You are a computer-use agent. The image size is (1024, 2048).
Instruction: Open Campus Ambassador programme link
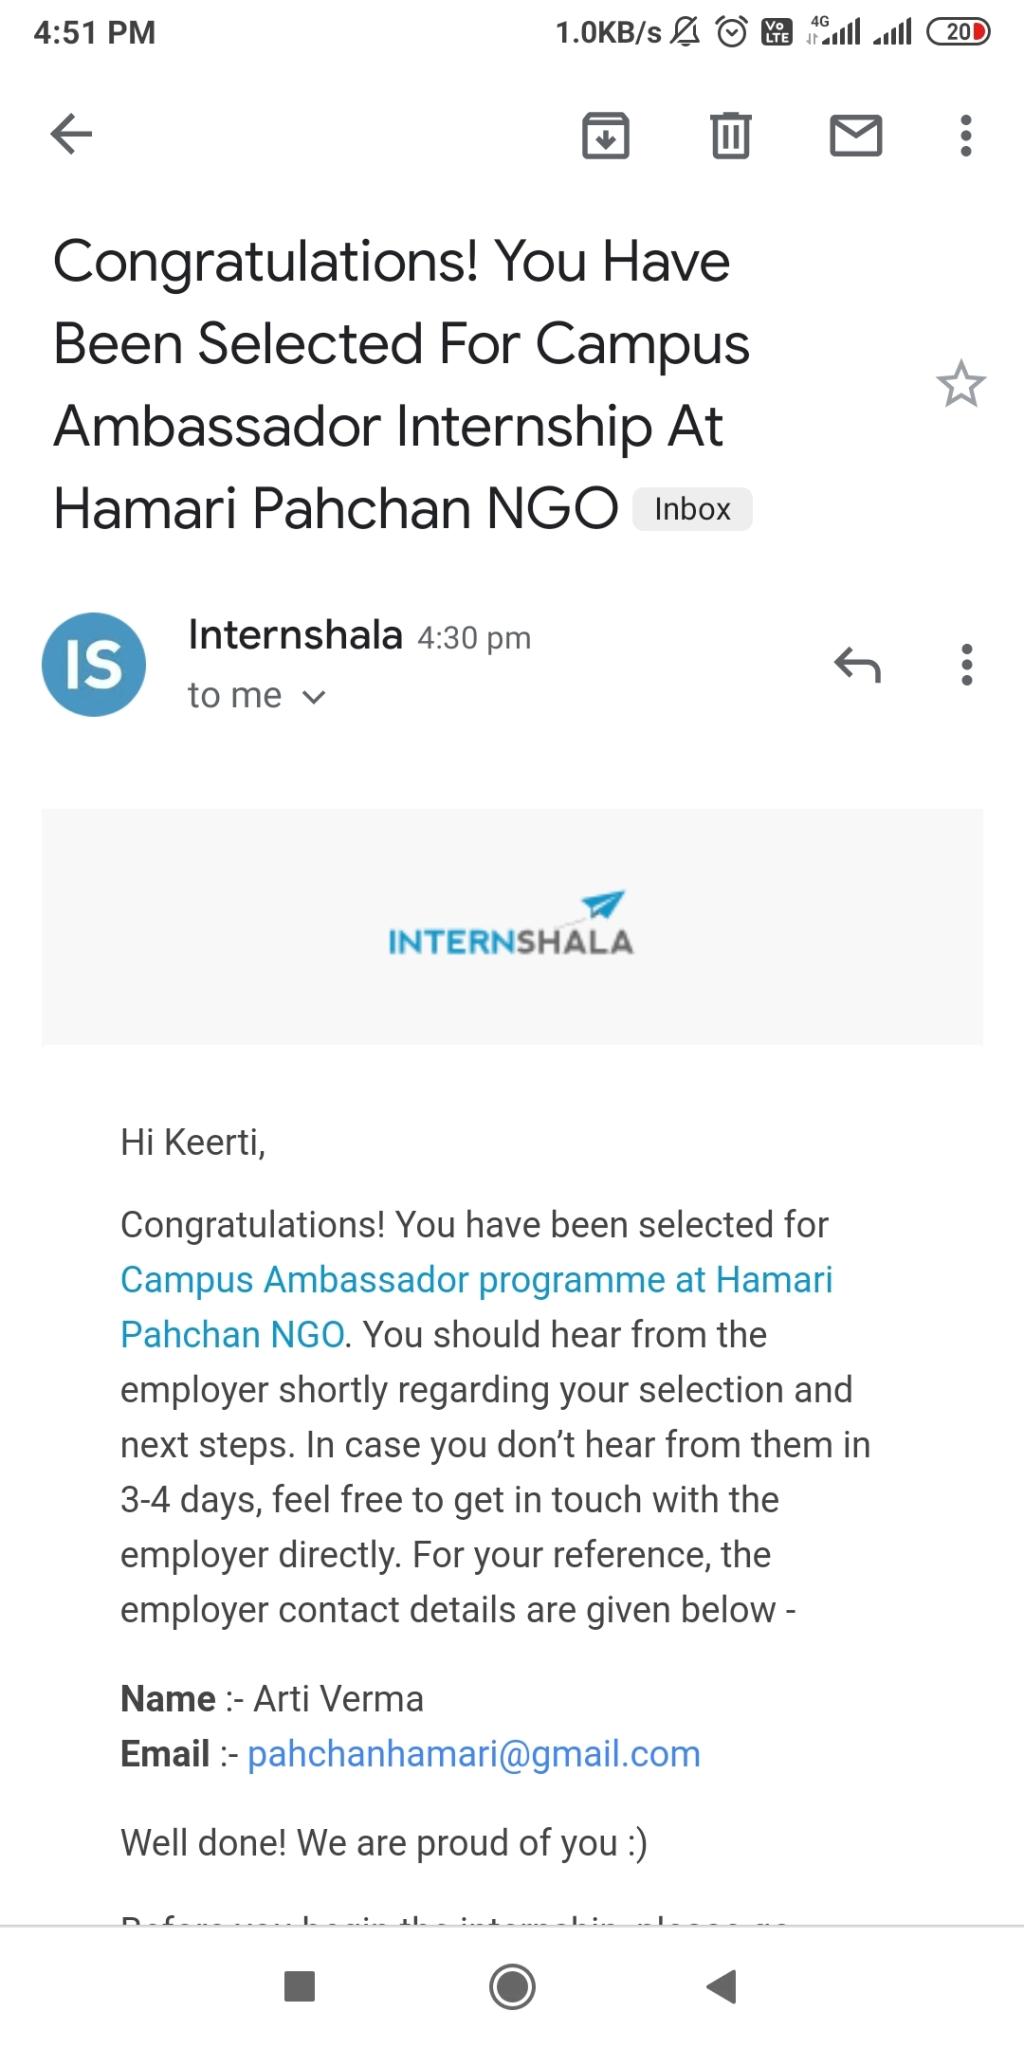pyautogui.click(x=477, y=1307)
